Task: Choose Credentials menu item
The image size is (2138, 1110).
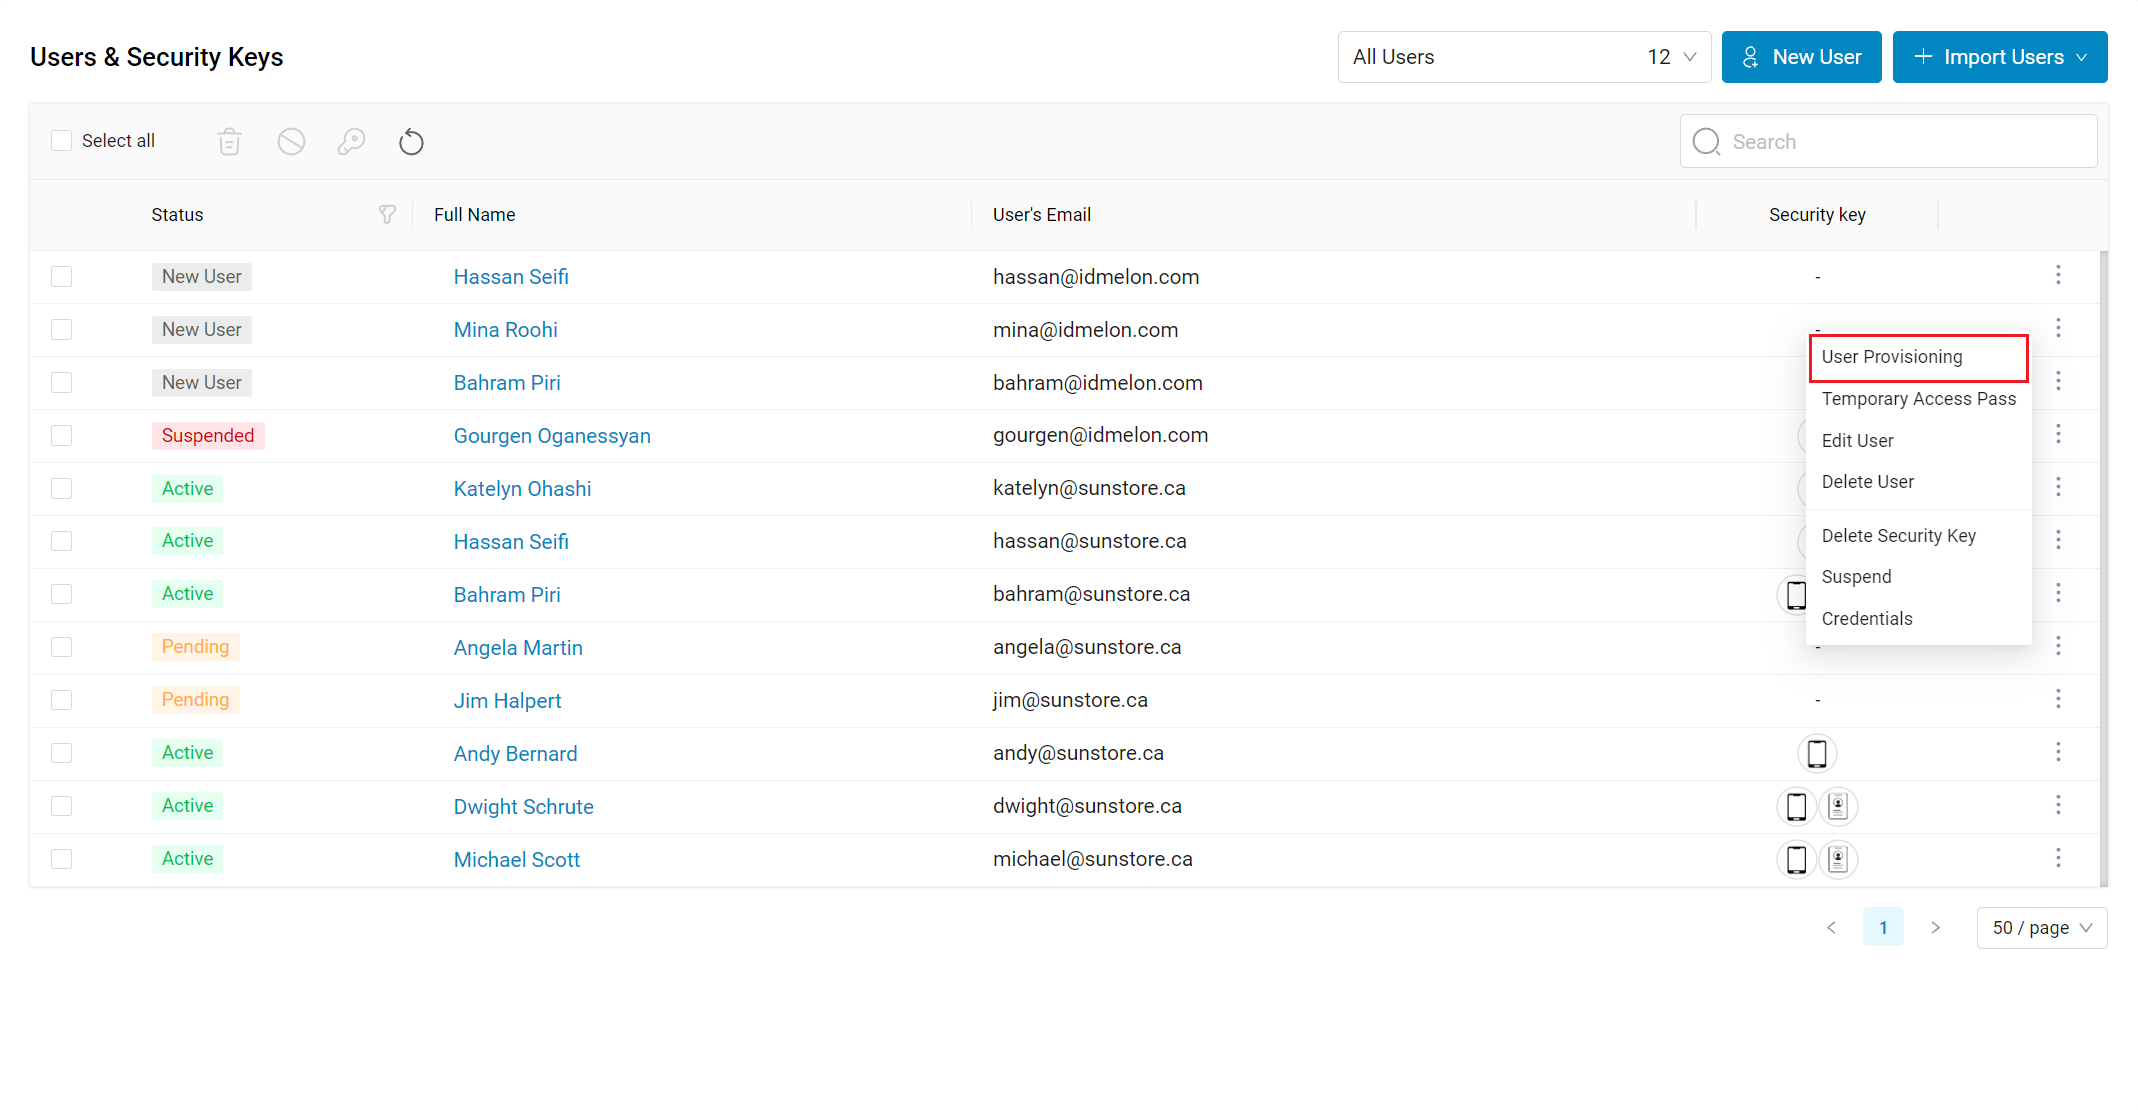Action: point(1918,619)
